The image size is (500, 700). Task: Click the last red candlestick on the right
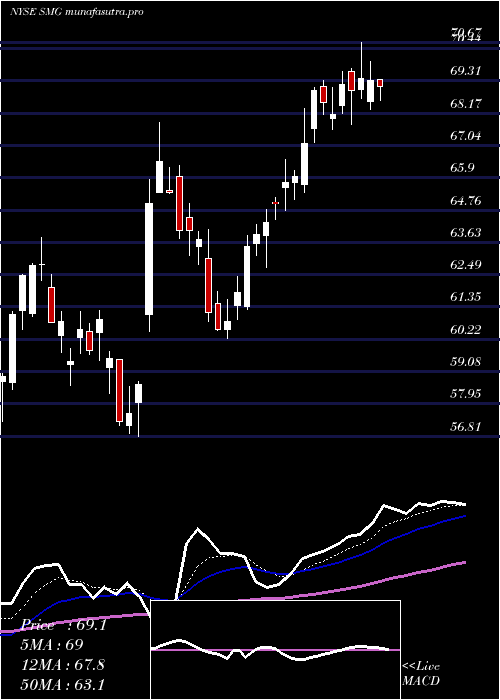click(380, 83)
